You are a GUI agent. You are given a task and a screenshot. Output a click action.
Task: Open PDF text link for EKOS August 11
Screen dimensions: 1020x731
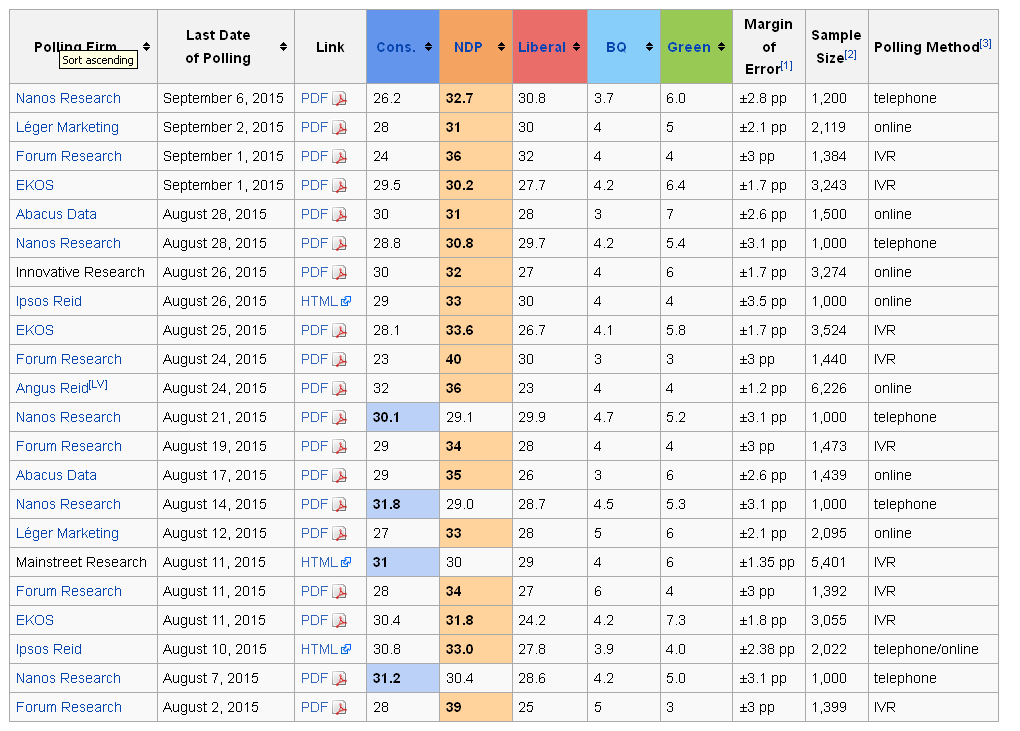[x=314, y=620]
